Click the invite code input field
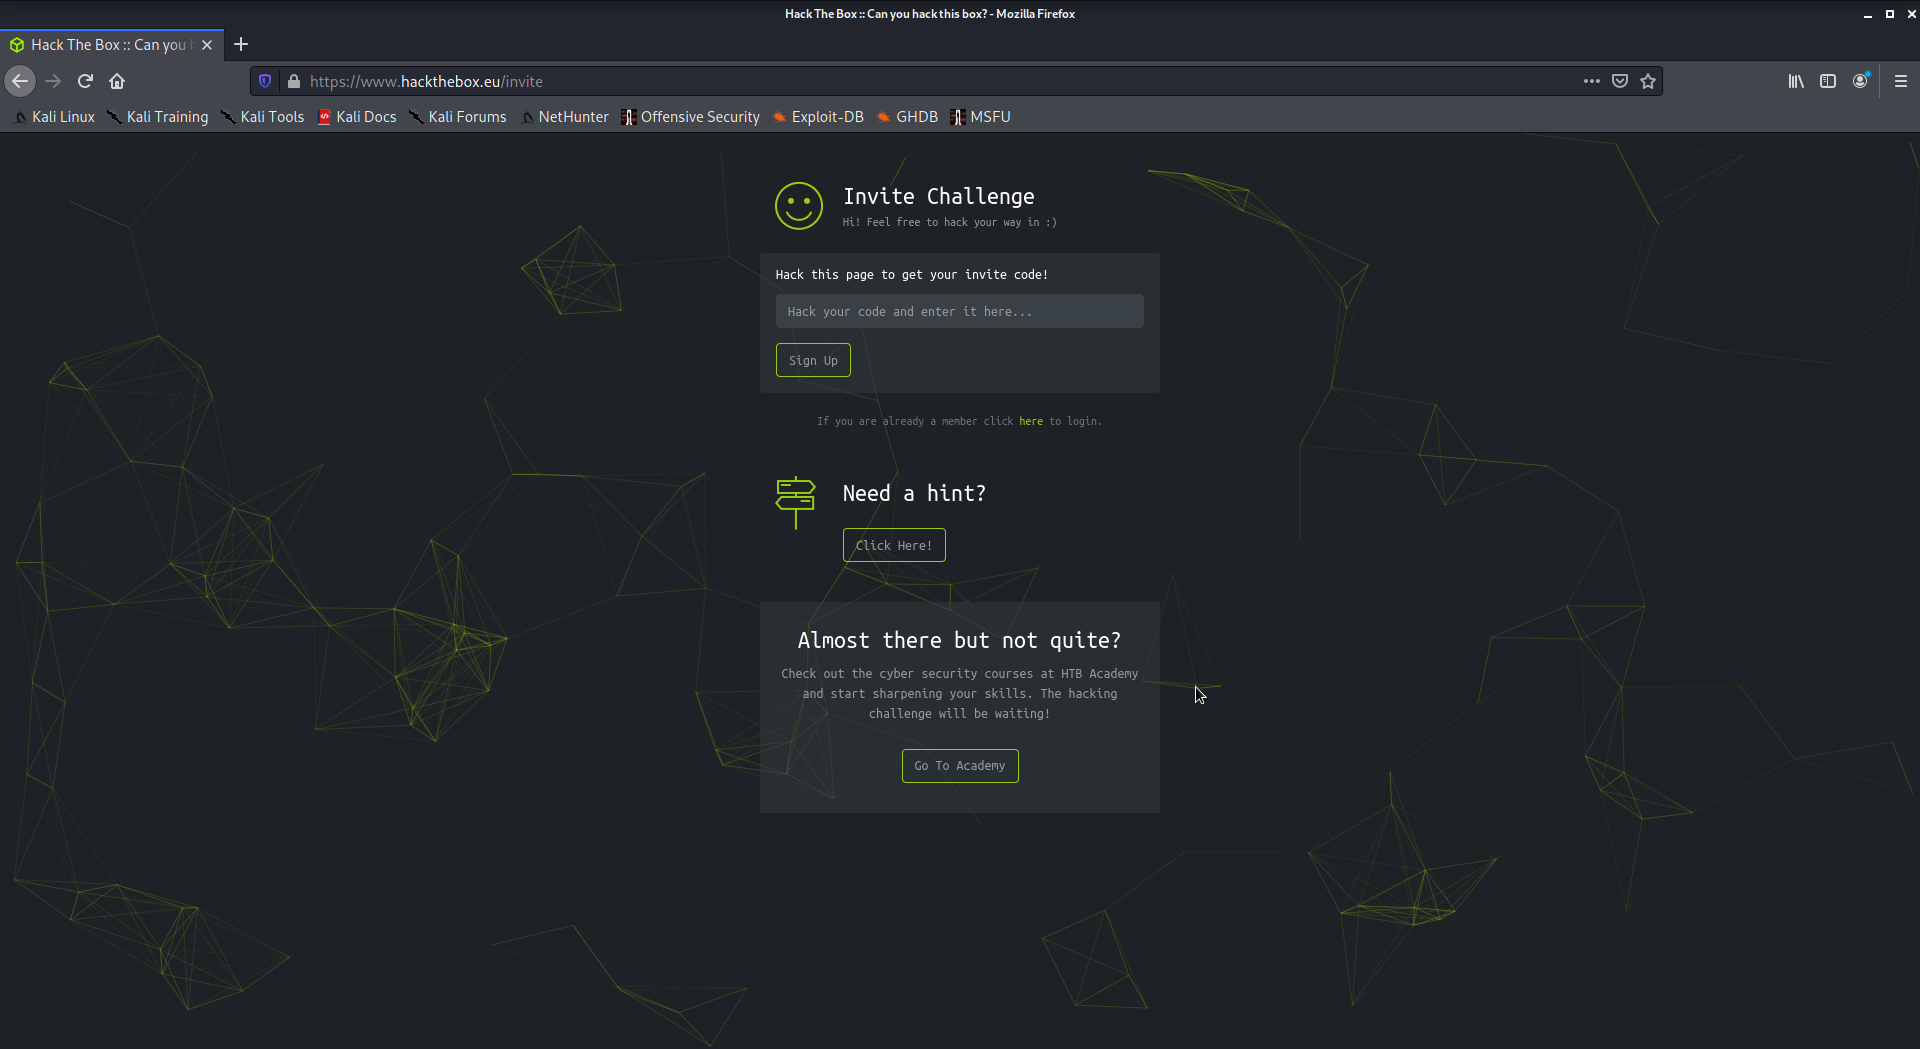Viewport: 1920px width, 1049px height. 959,311
